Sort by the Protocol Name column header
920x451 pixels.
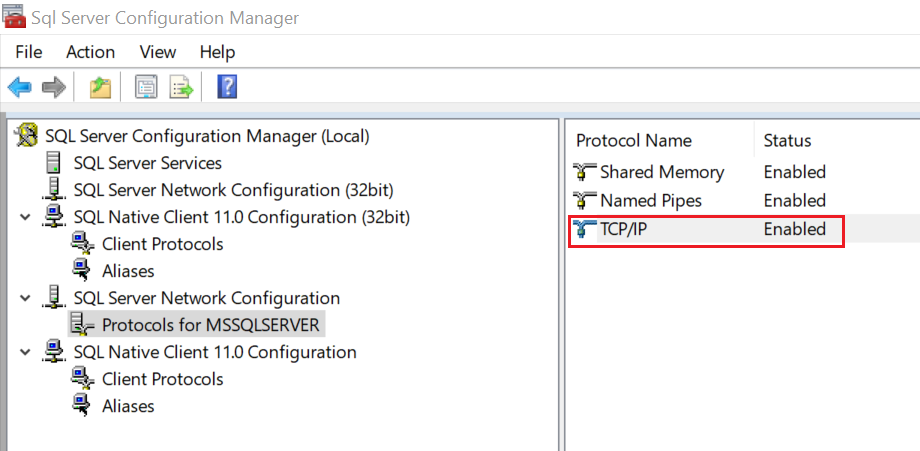(x=633, y=141)
